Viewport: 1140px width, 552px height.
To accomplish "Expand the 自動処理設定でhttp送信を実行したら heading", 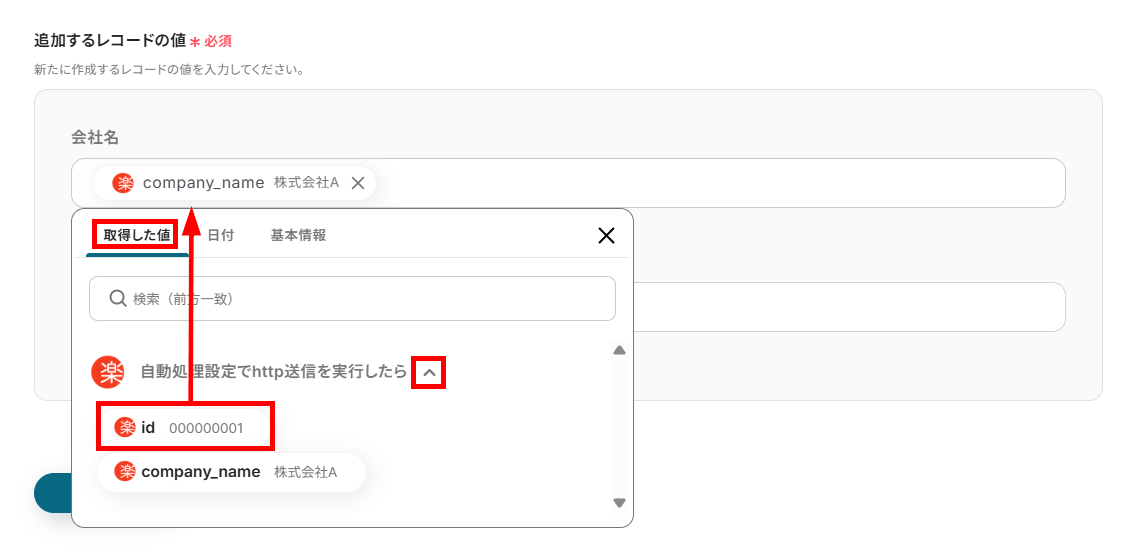I will point(273,372).
